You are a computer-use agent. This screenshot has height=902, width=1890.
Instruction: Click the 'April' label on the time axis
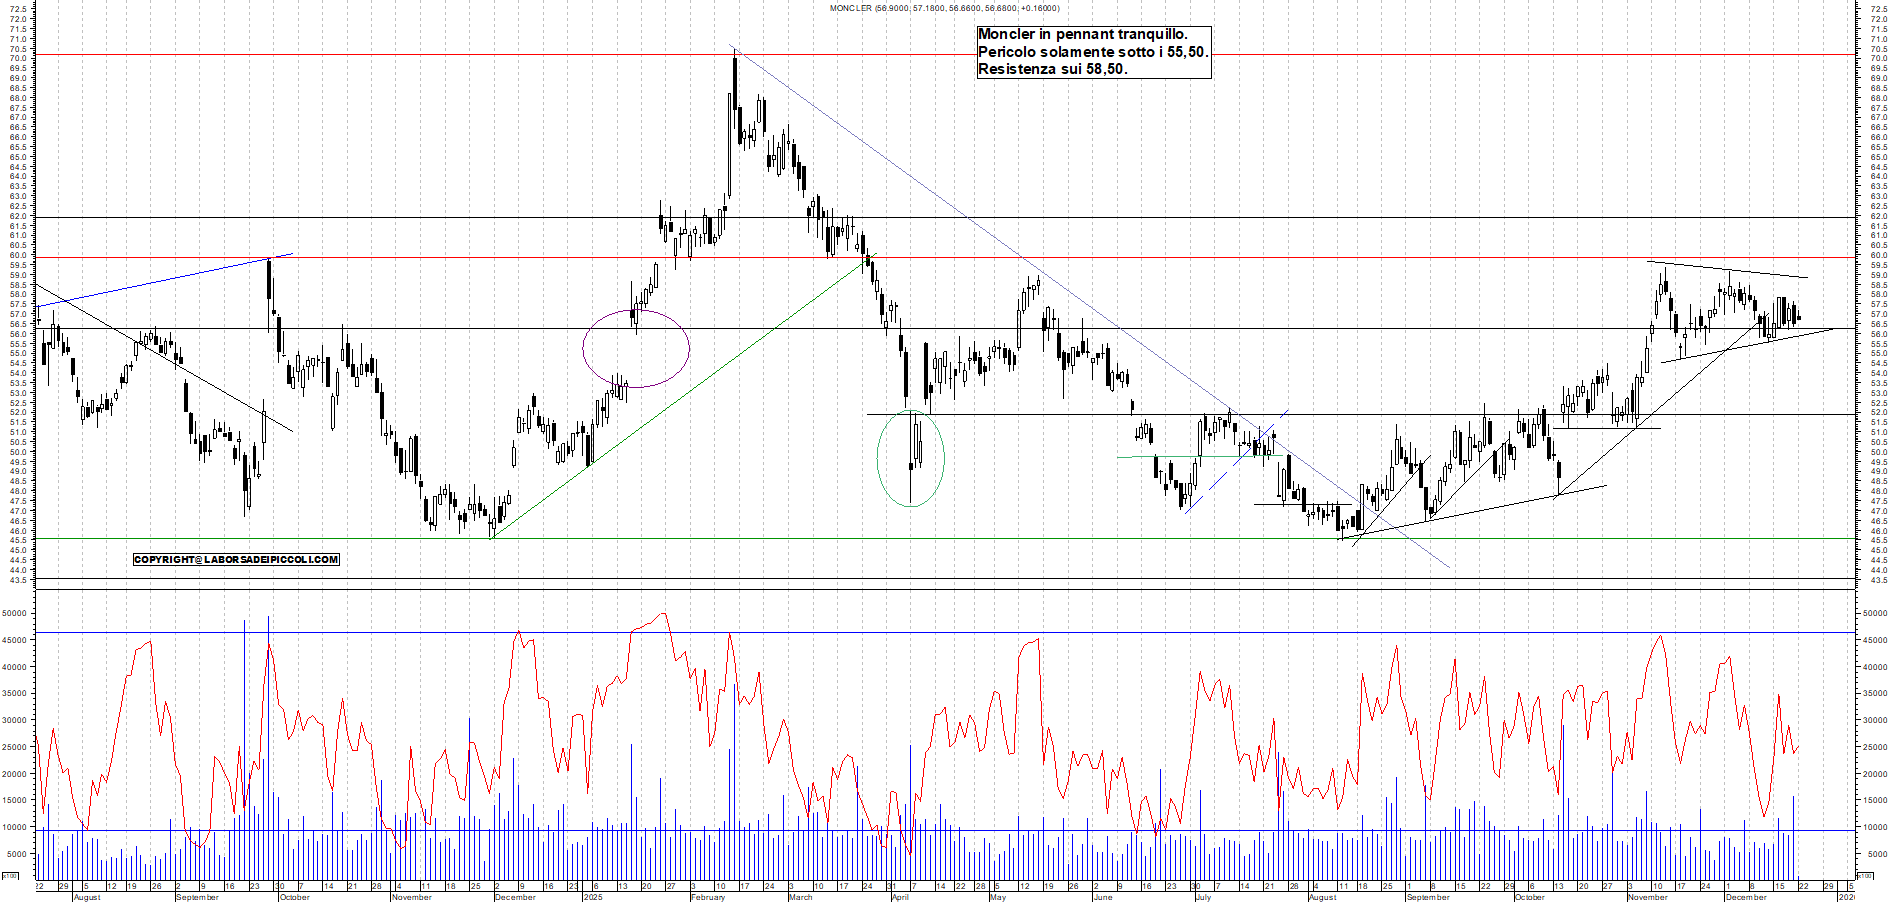click(x=900, y=897)
